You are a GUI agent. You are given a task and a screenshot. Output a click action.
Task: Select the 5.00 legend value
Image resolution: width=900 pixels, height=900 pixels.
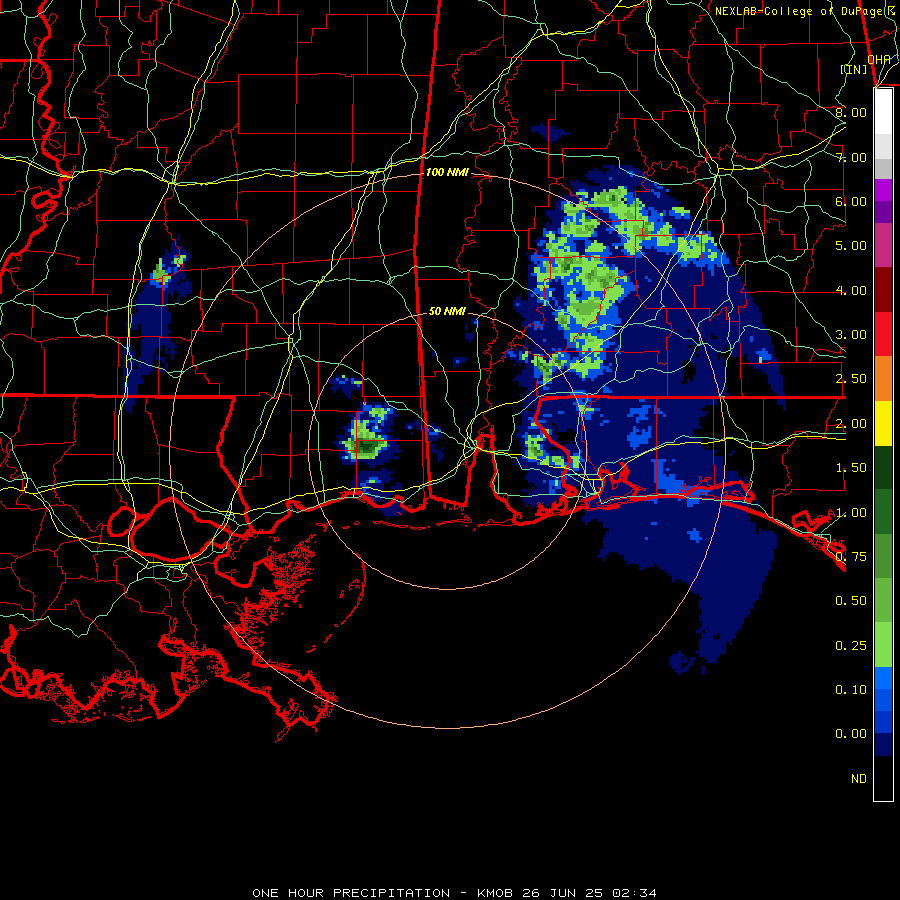[851, 246]
